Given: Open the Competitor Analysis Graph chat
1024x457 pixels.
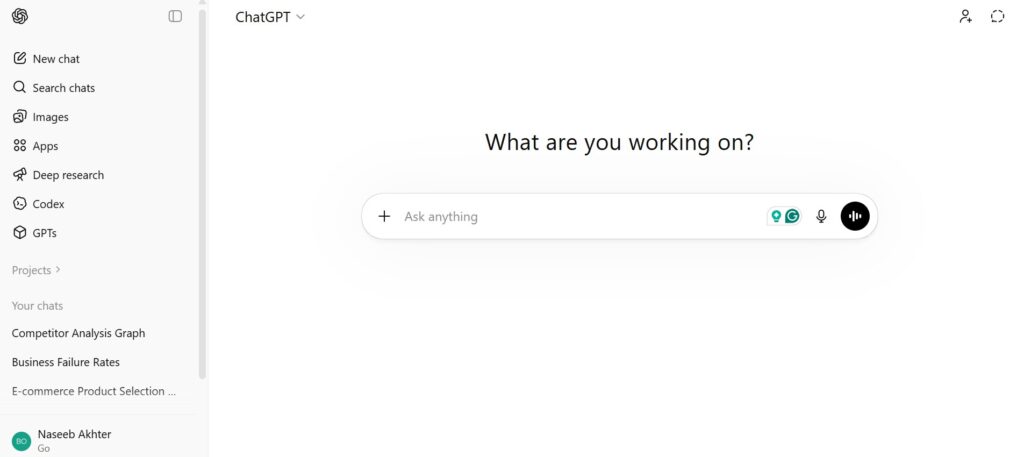Looking at the screenshot, I should pos(78,333).
